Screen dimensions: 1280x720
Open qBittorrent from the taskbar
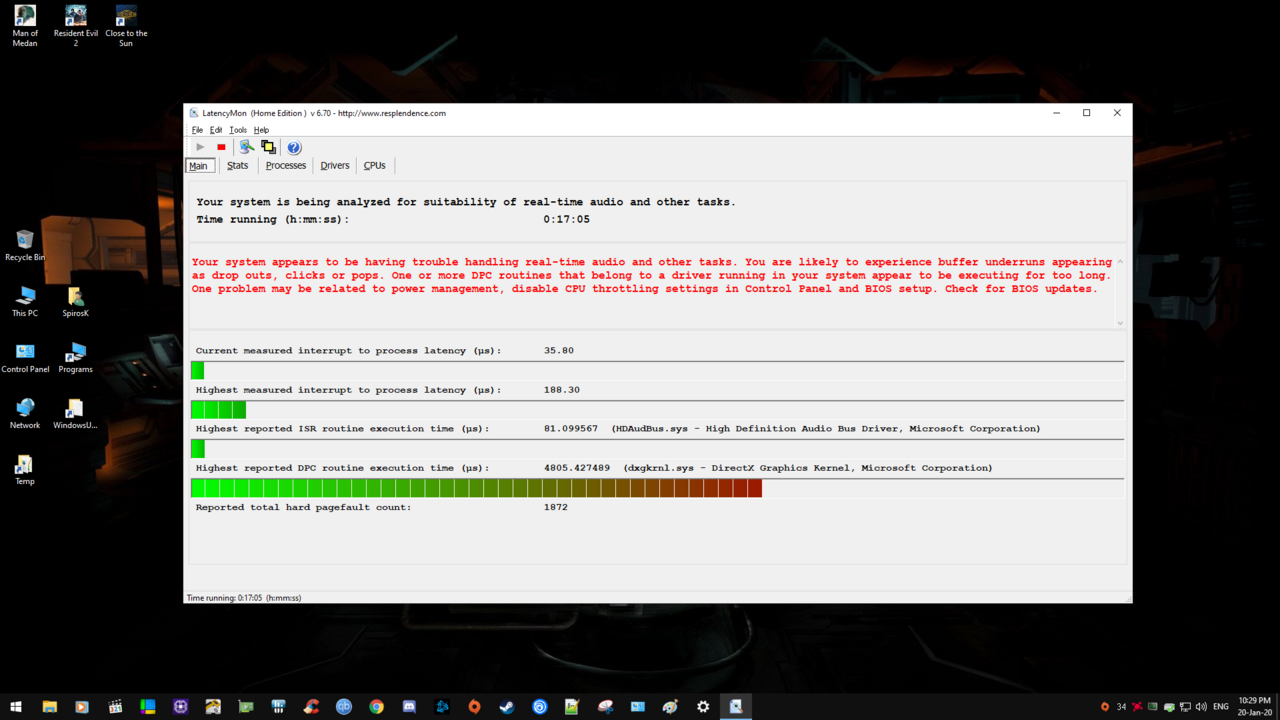[x=344, y=706]
